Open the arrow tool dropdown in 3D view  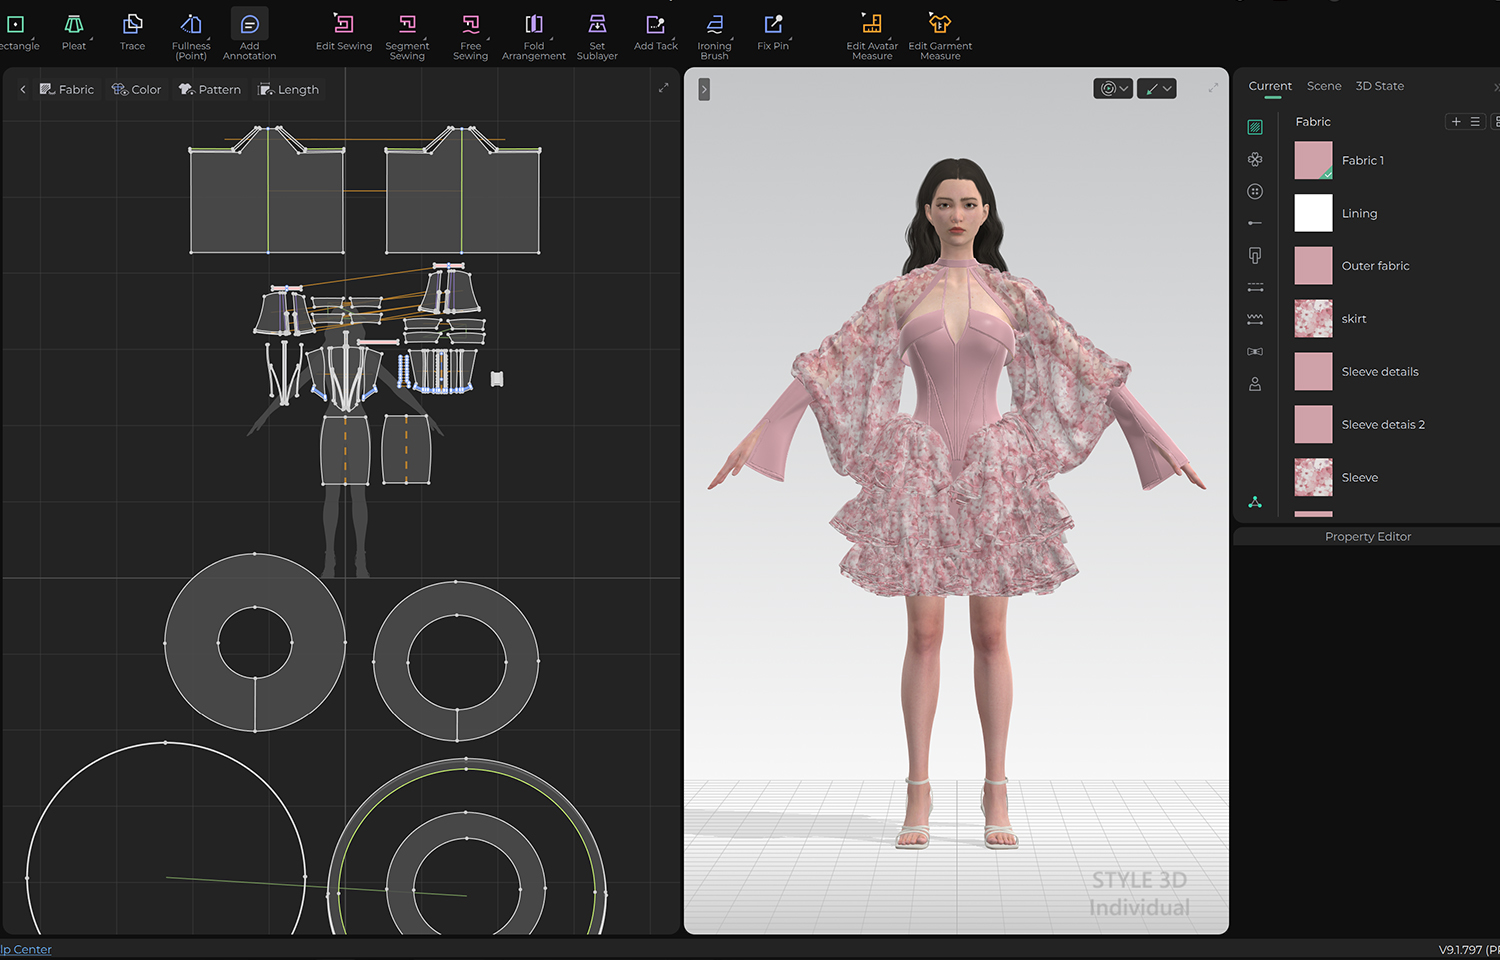coord(1157,89)
